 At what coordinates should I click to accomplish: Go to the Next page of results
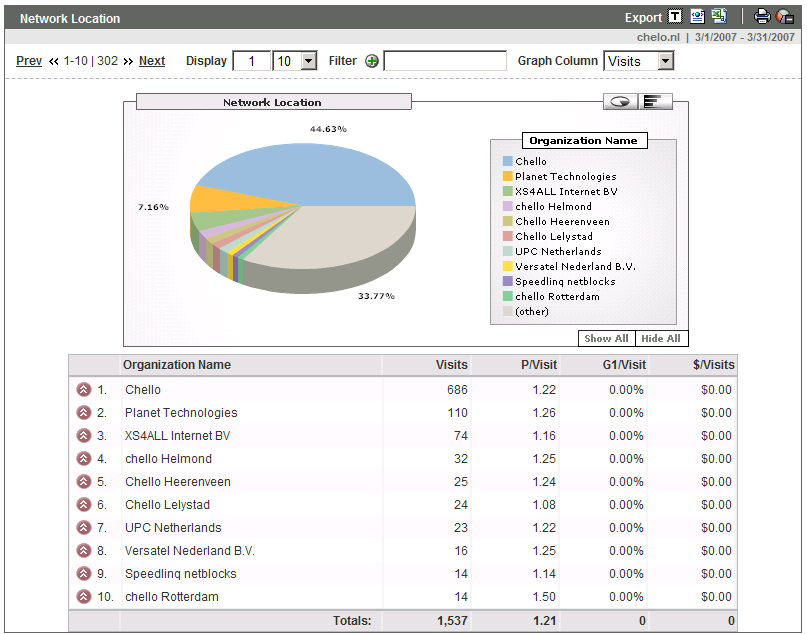(x=152, y=61)
